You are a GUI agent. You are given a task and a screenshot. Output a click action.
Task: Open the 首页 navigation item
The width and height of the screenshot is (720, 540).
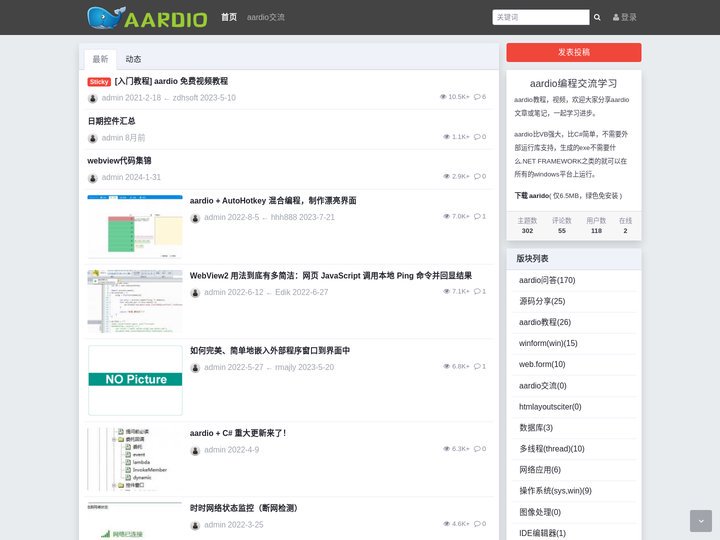229,17
